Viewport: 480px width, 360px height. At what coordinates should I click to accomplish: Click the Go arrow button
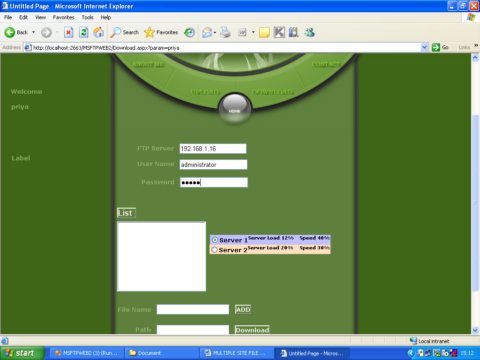click(x=440, y=47)
